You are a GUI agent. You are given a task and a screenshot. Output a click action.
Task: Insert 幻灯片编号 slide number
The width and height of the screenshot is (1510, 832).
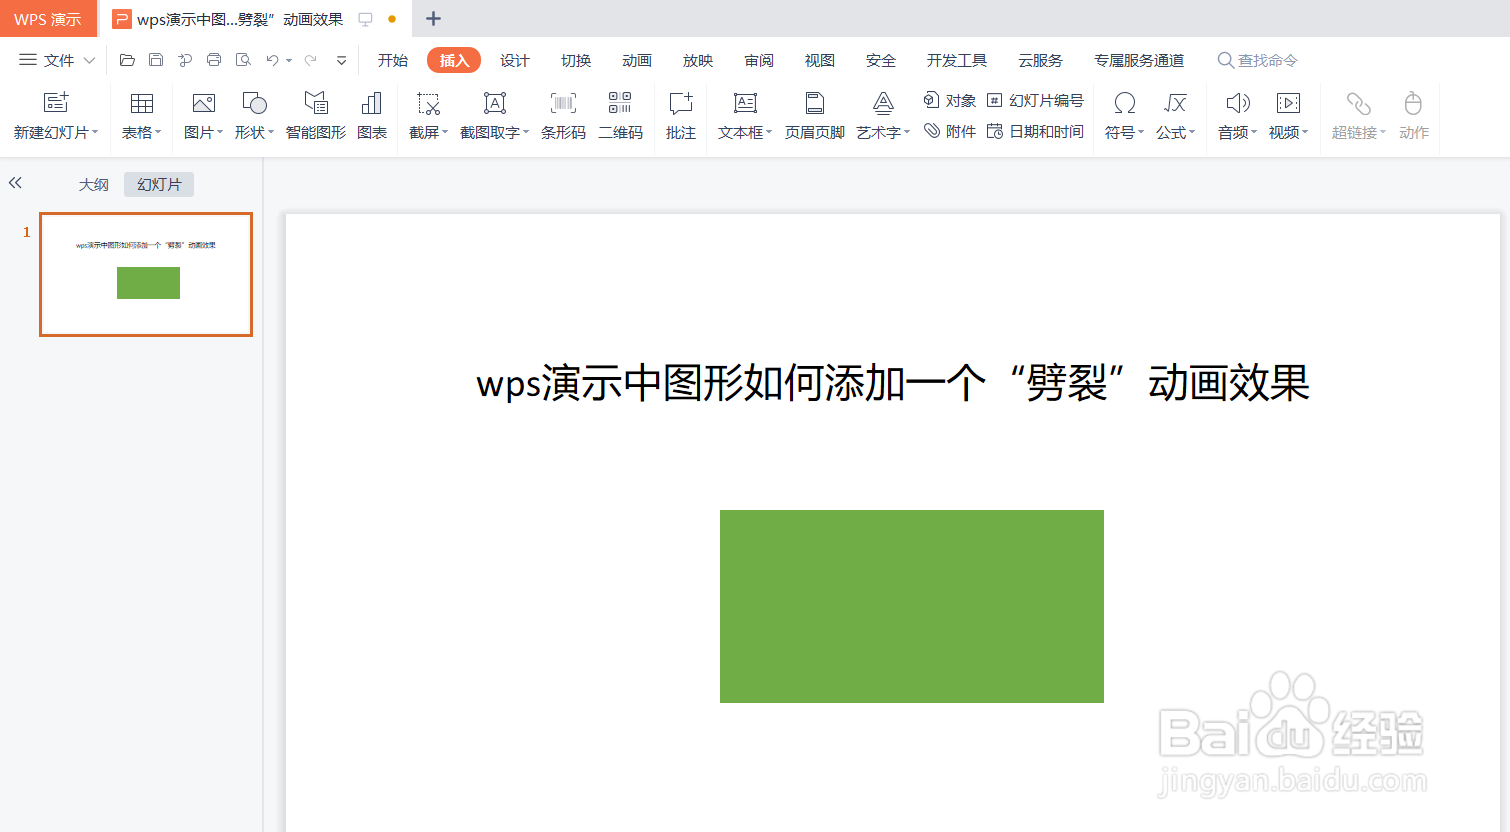[1035, 100]
